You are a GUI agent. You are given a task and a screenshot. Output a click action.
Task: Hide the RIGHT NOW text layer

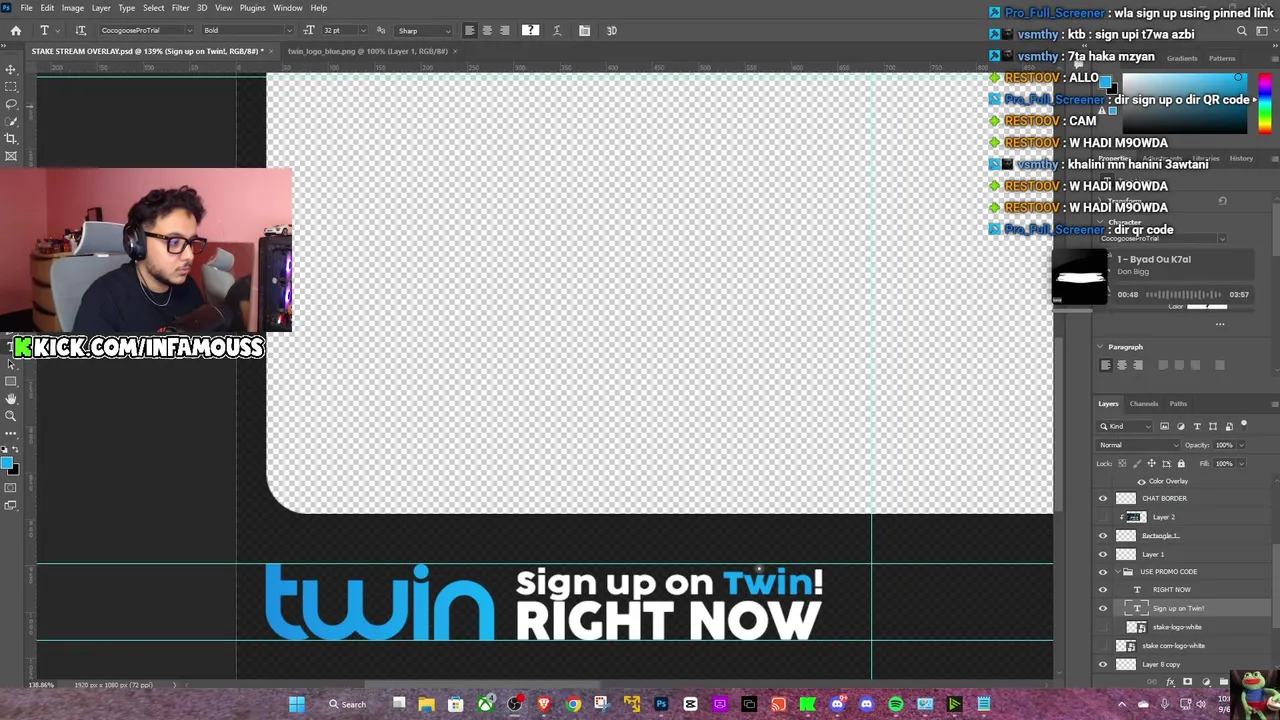(1103, 590)
